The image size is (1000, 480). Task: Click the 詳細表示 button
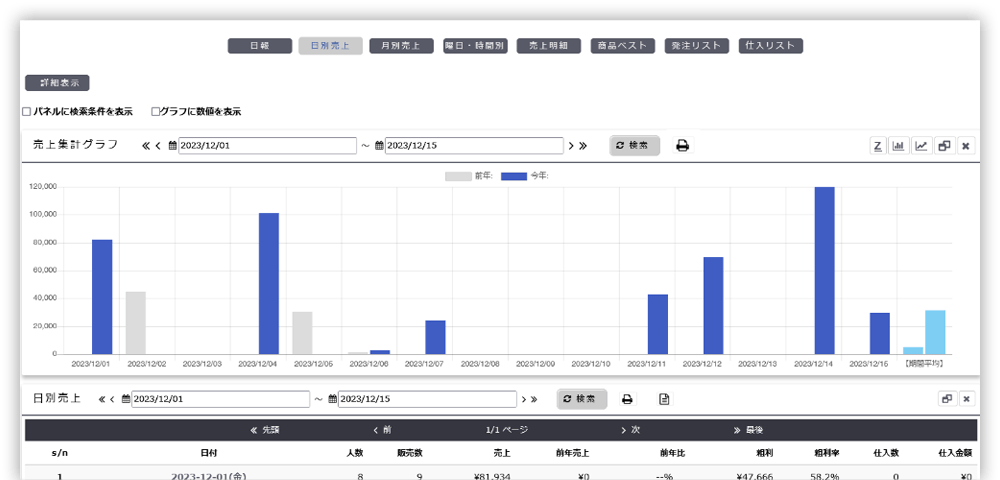coord(57,83)
